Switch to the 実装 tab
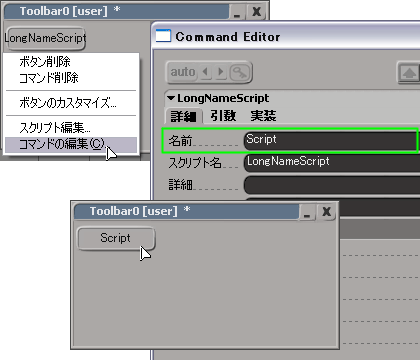The image size is (420, 360). click(263, 116)
